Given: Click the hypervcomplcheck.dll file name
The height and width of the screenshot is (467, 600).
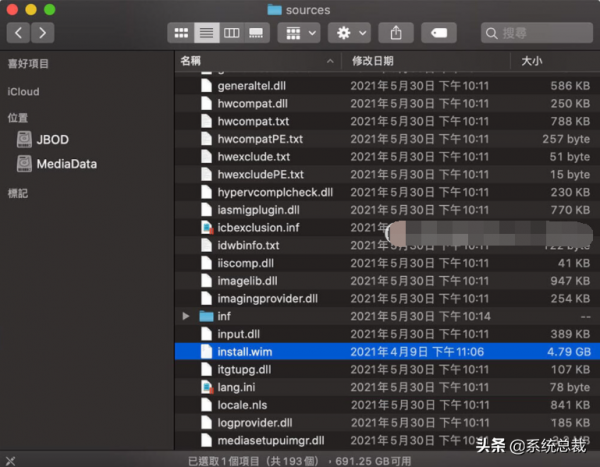Looking at the screenshot, I should click(275, 192).
